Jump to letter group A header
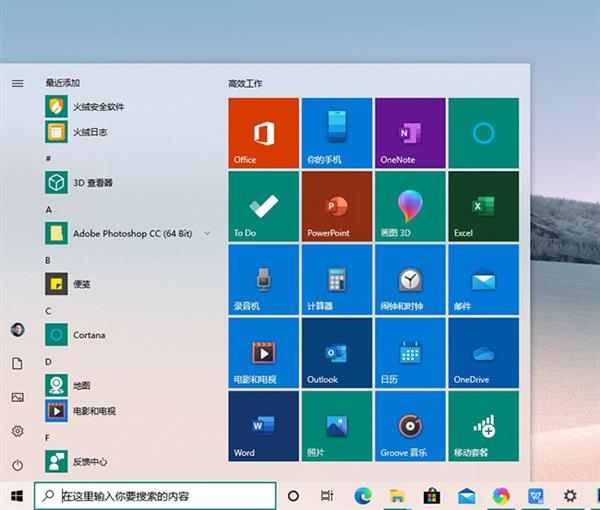Screen dimensions: 600x510 click(x=48, y=210)
